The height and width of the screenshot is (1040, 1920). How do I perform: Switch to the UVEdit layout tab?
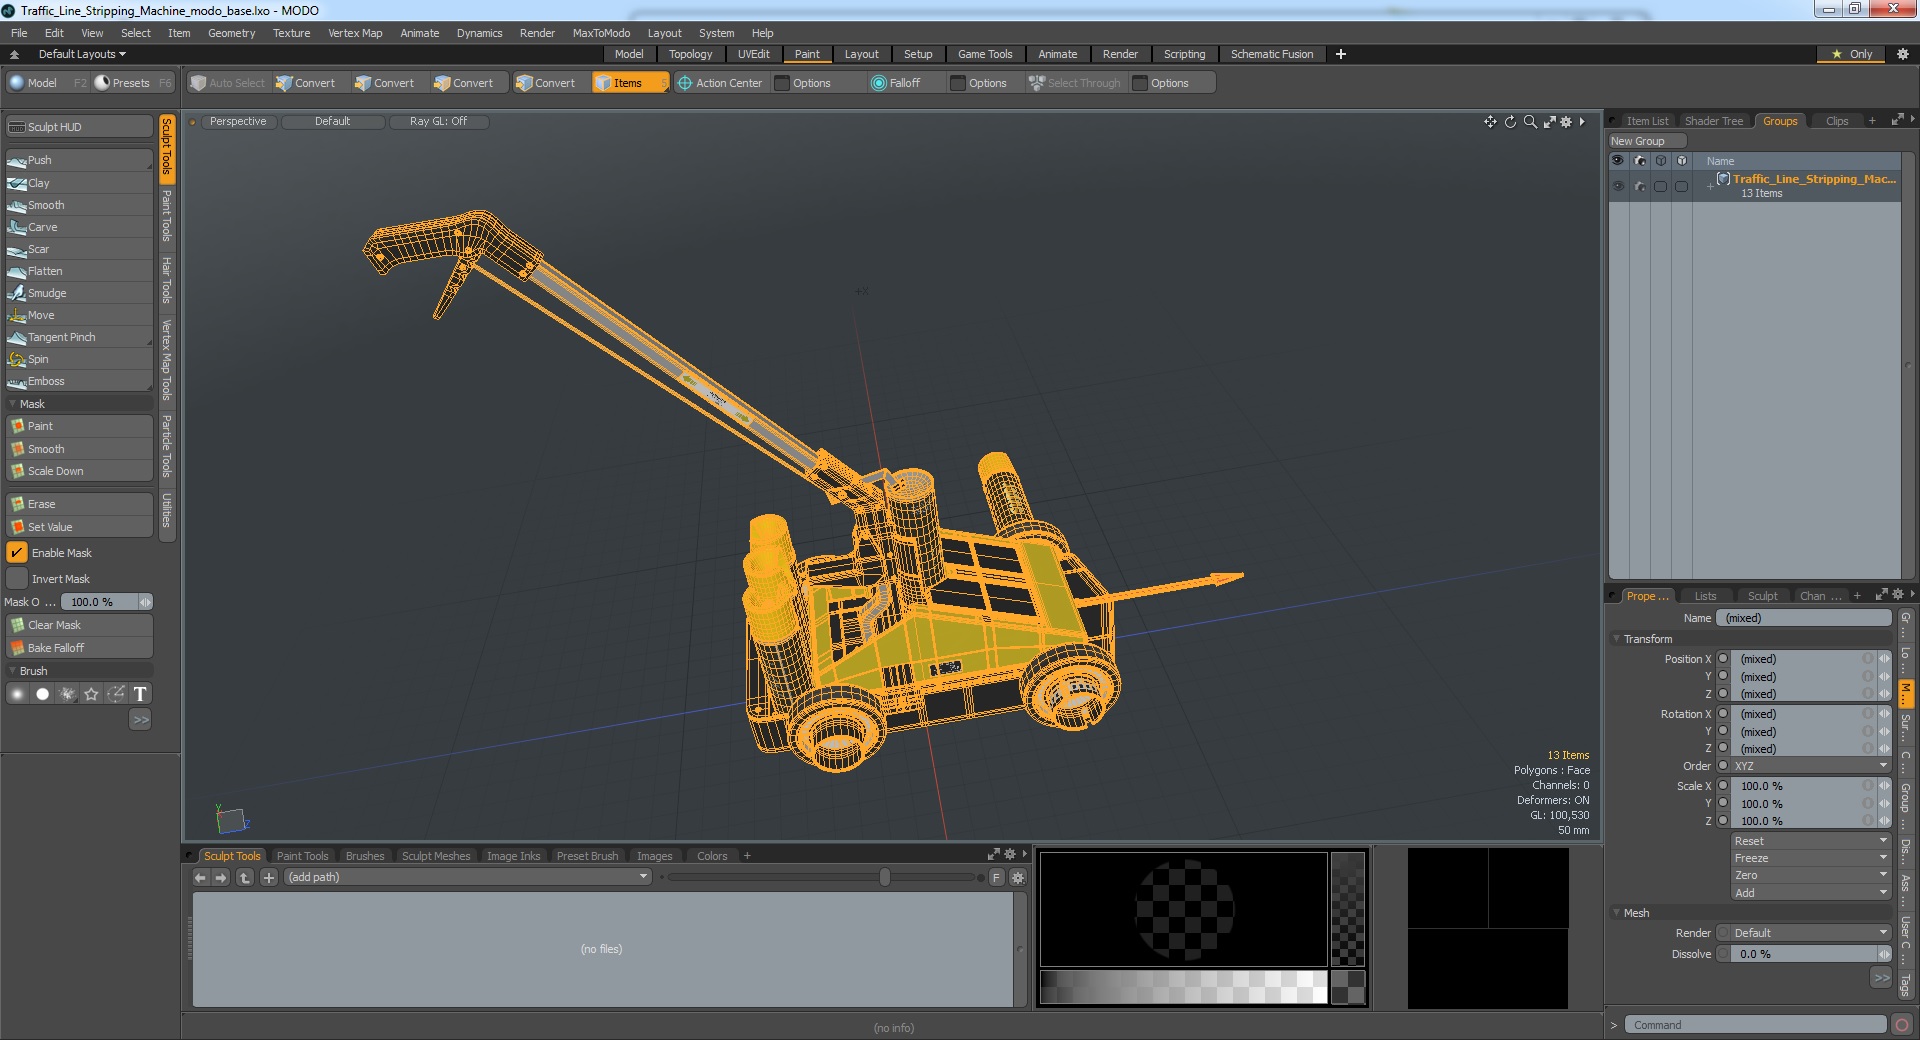pyautogui.click(x=753, y=54)
